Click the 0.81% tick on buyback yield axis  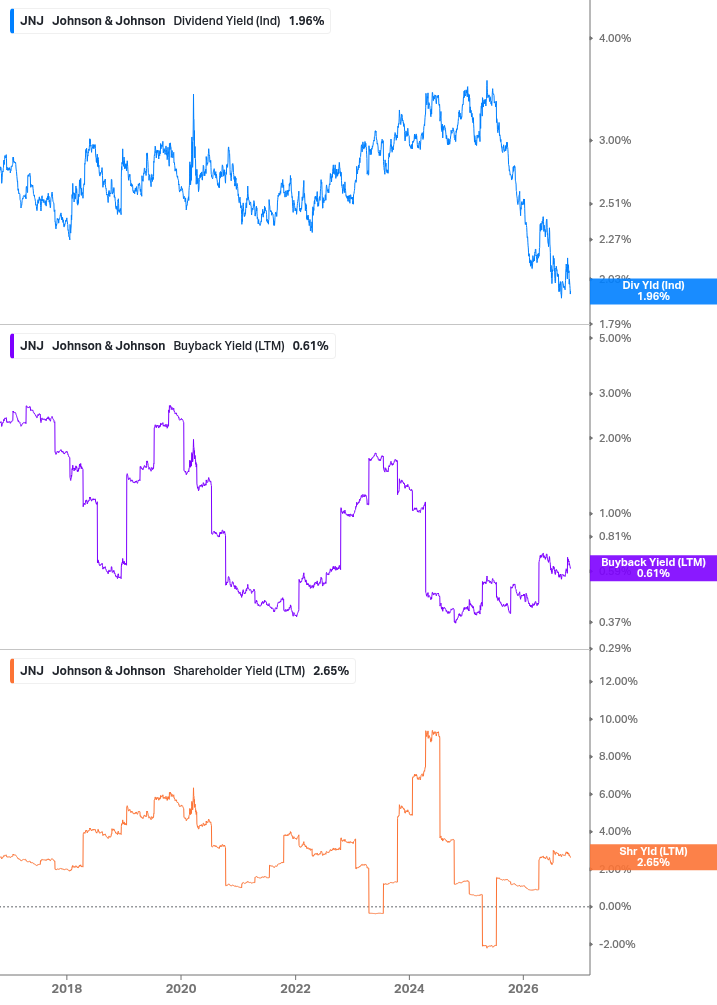[x=615, y=536]
